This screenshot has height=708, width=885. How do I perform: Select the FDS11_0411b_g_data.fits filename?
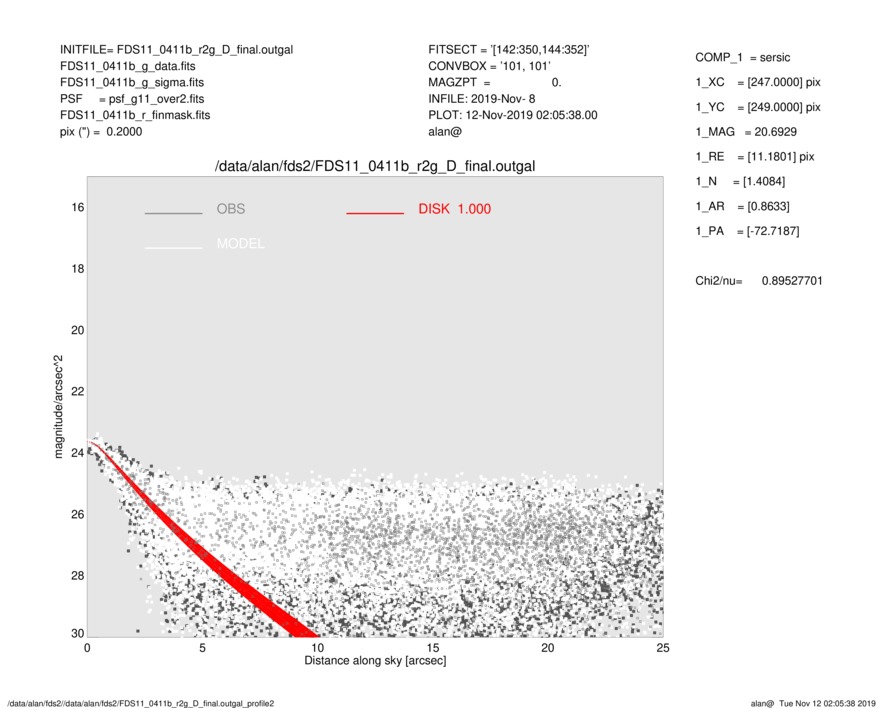(x=128, y=66)
